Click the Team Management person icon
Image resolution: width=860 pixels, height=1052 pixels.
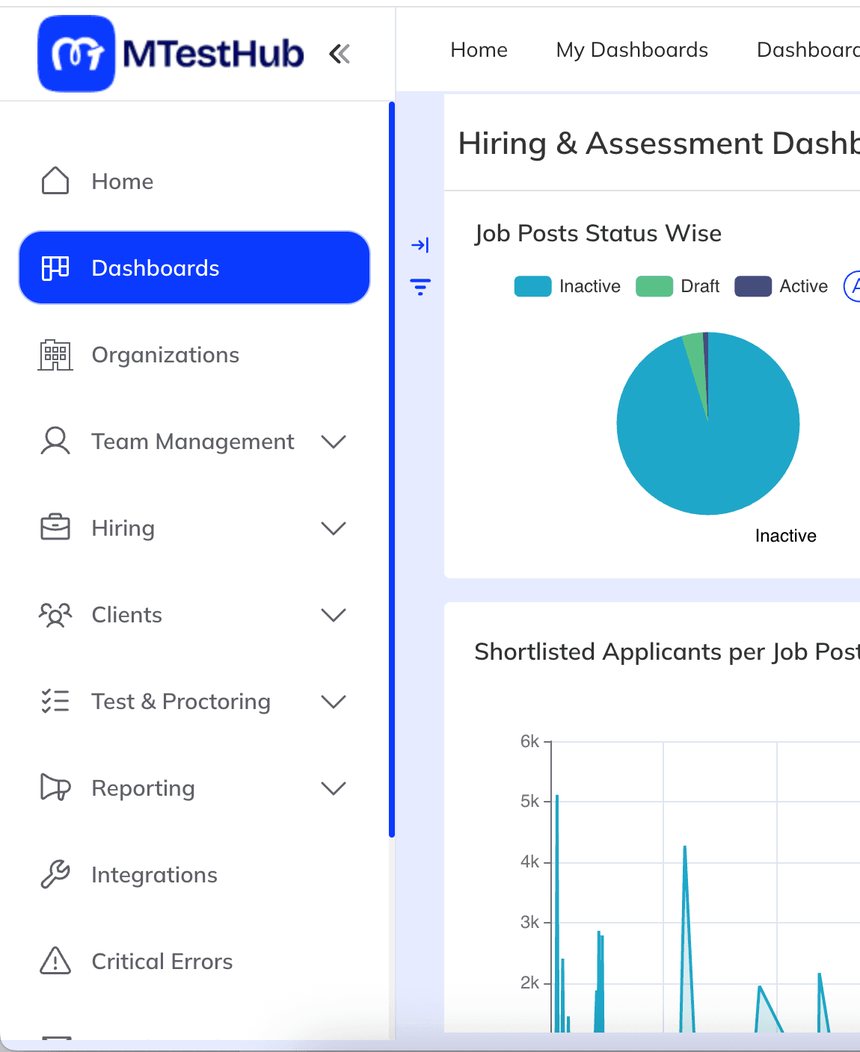(55, 441)
